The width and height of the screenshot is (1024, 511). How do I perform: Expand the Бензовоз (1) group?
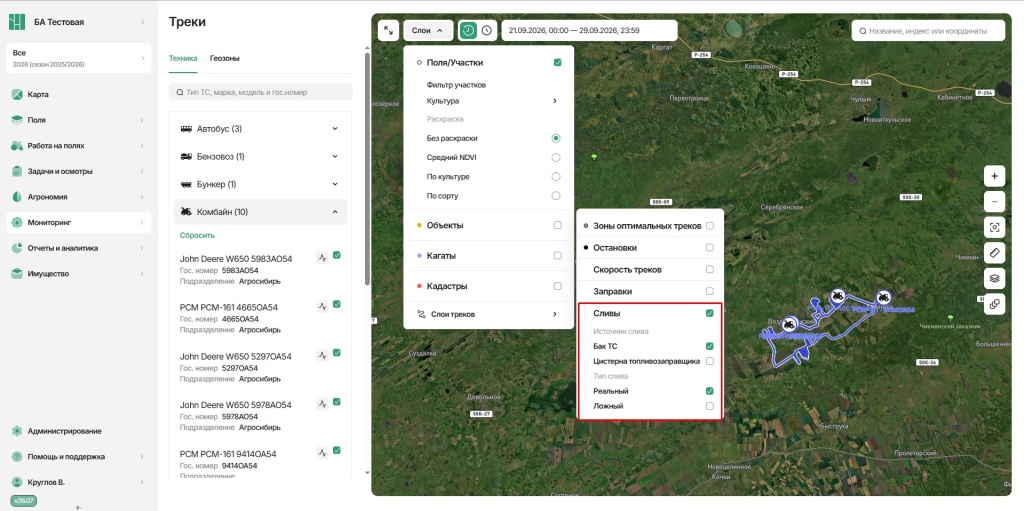coord(260,157)
